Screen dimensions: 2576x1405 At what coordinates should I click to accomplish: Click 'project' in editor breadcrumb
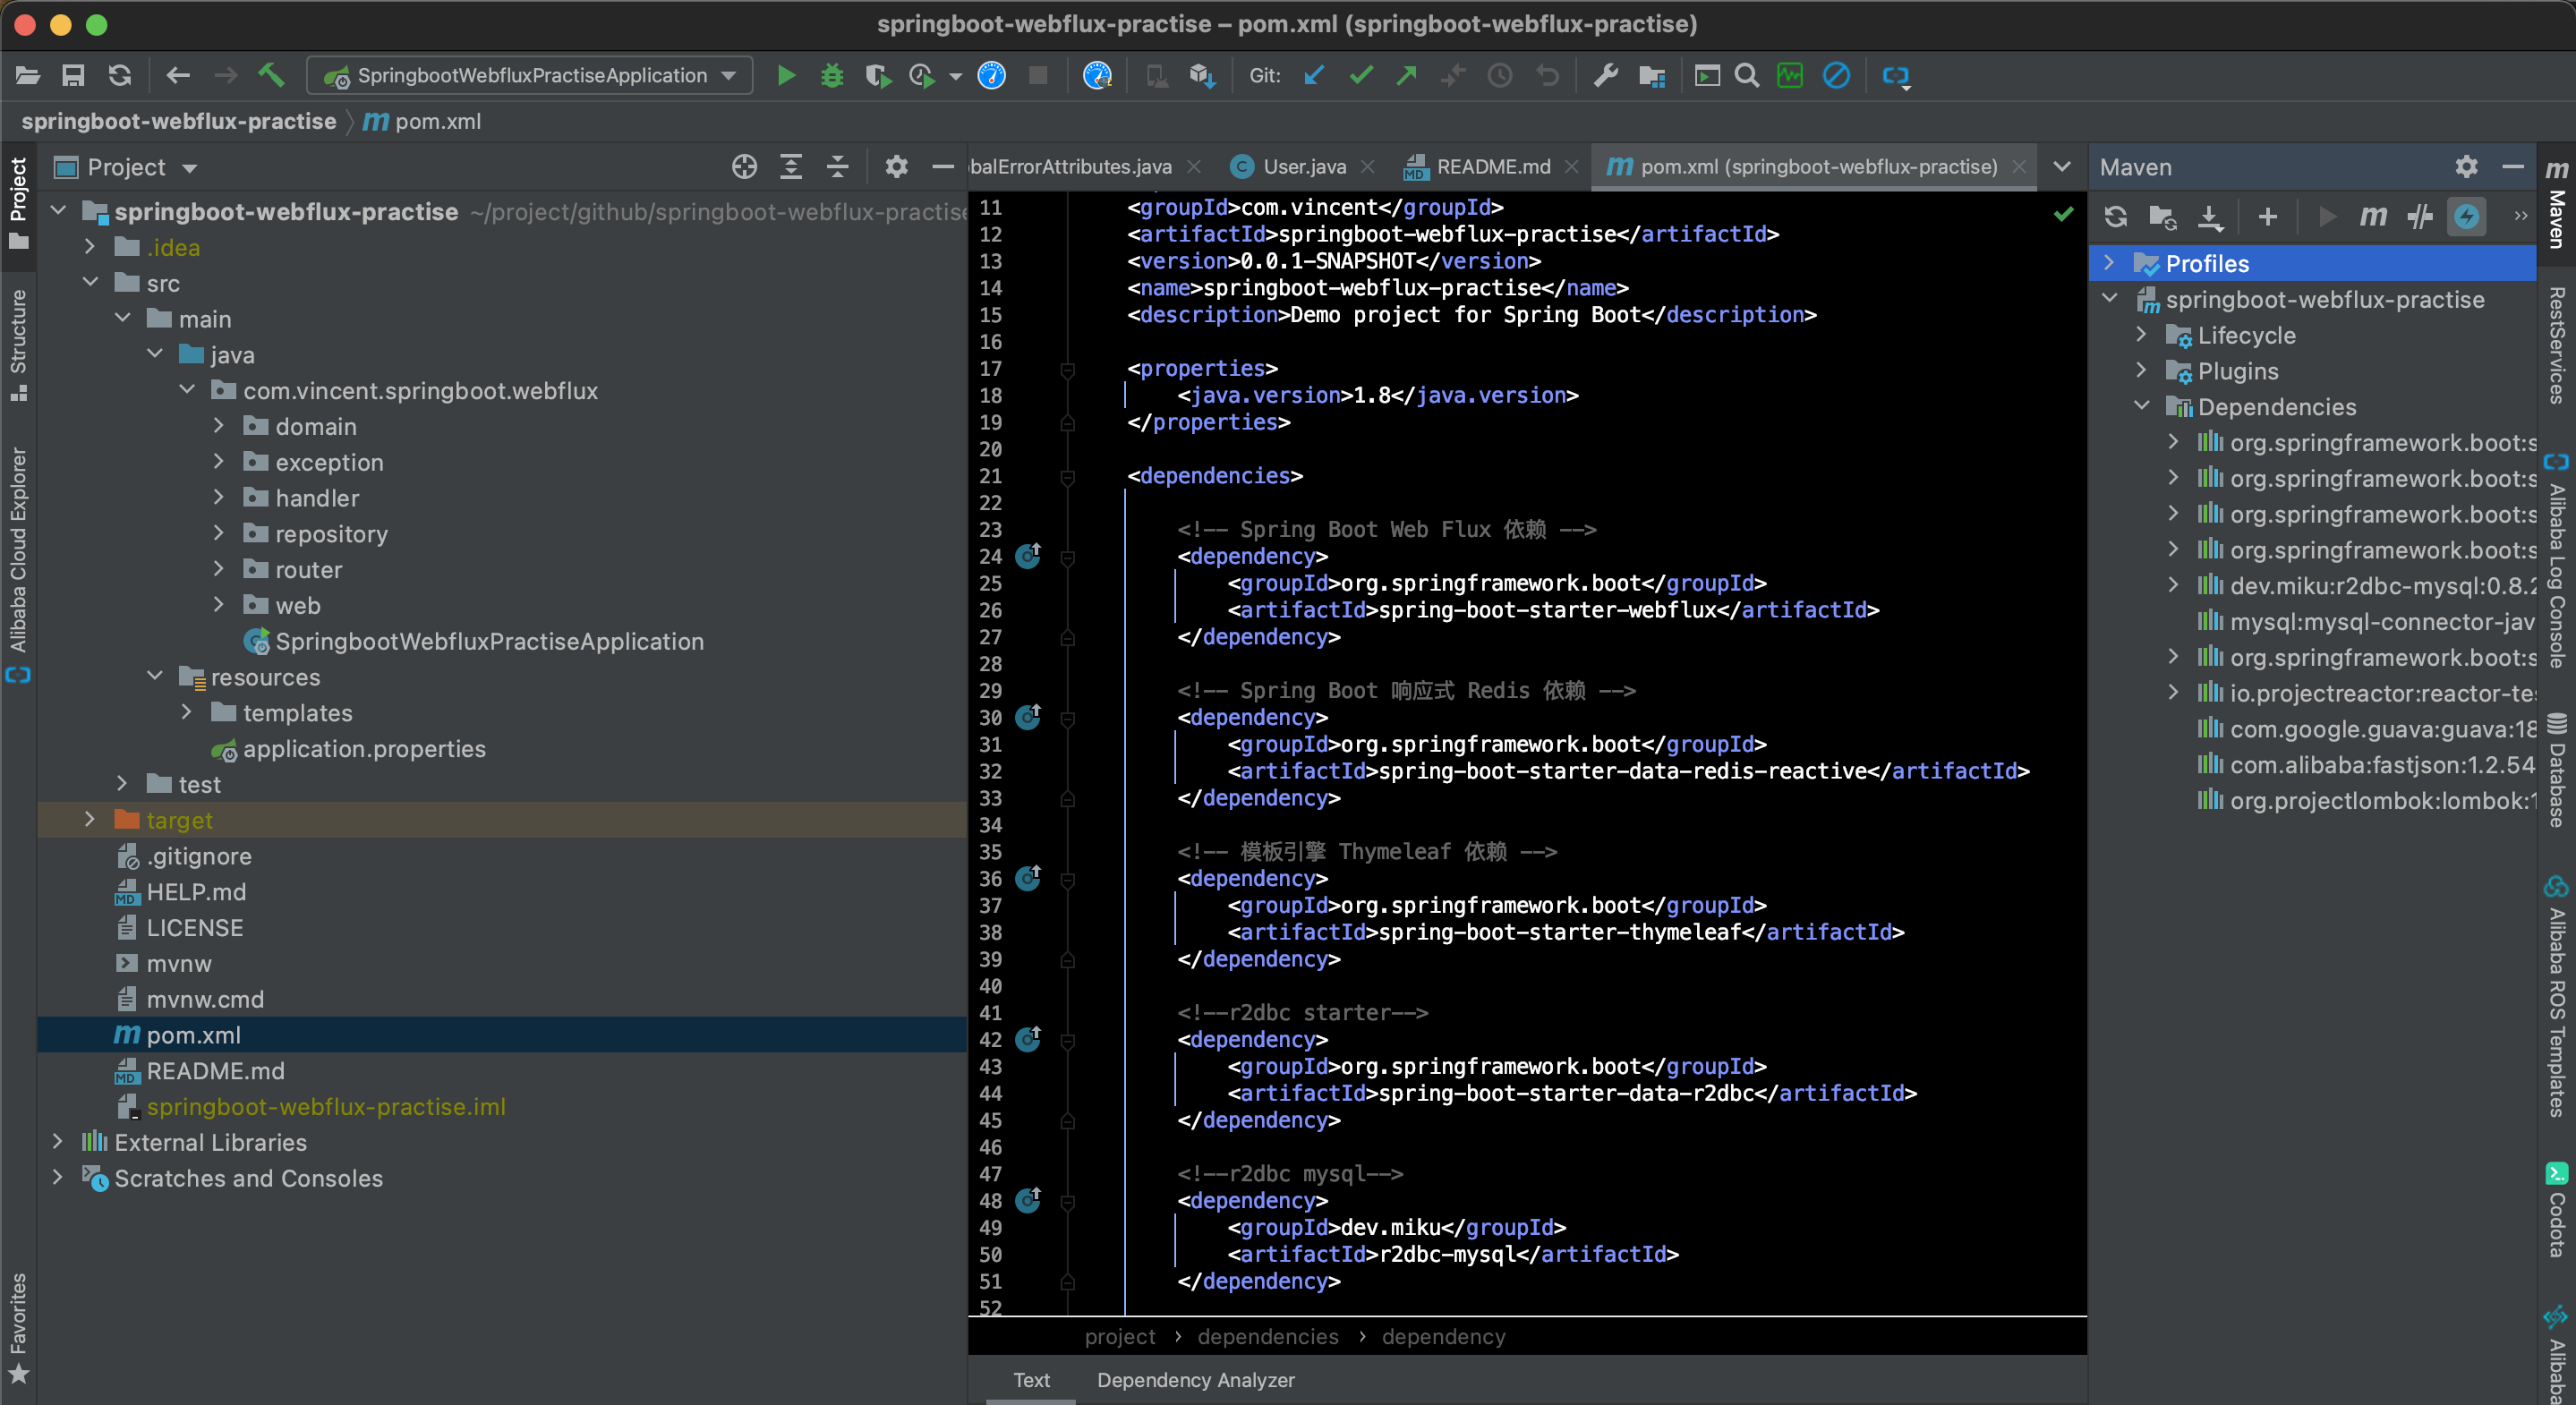(x=1119, y=1337)
